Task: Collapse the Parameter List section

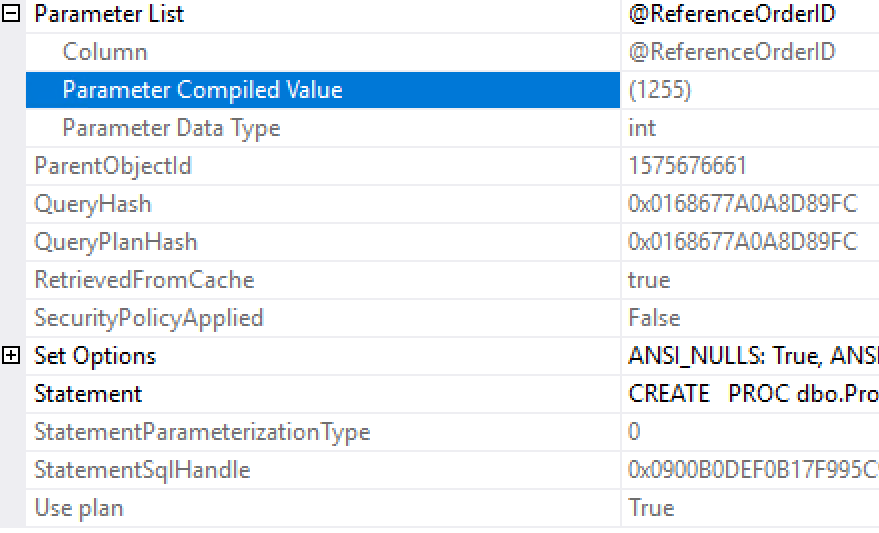Action: [x=11, y=13]
